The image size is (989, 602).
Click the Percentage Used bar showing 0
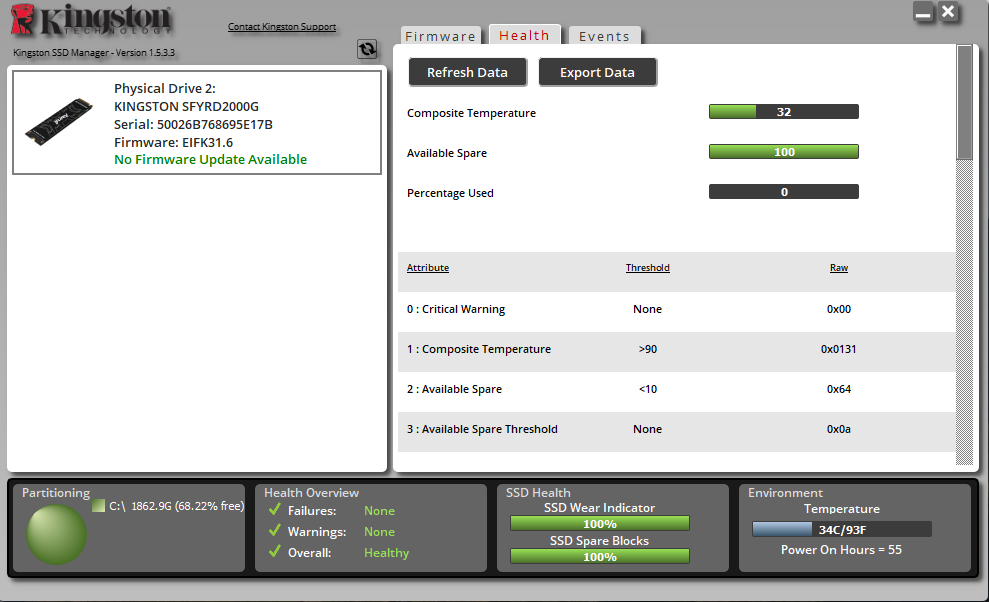(783, 191)
